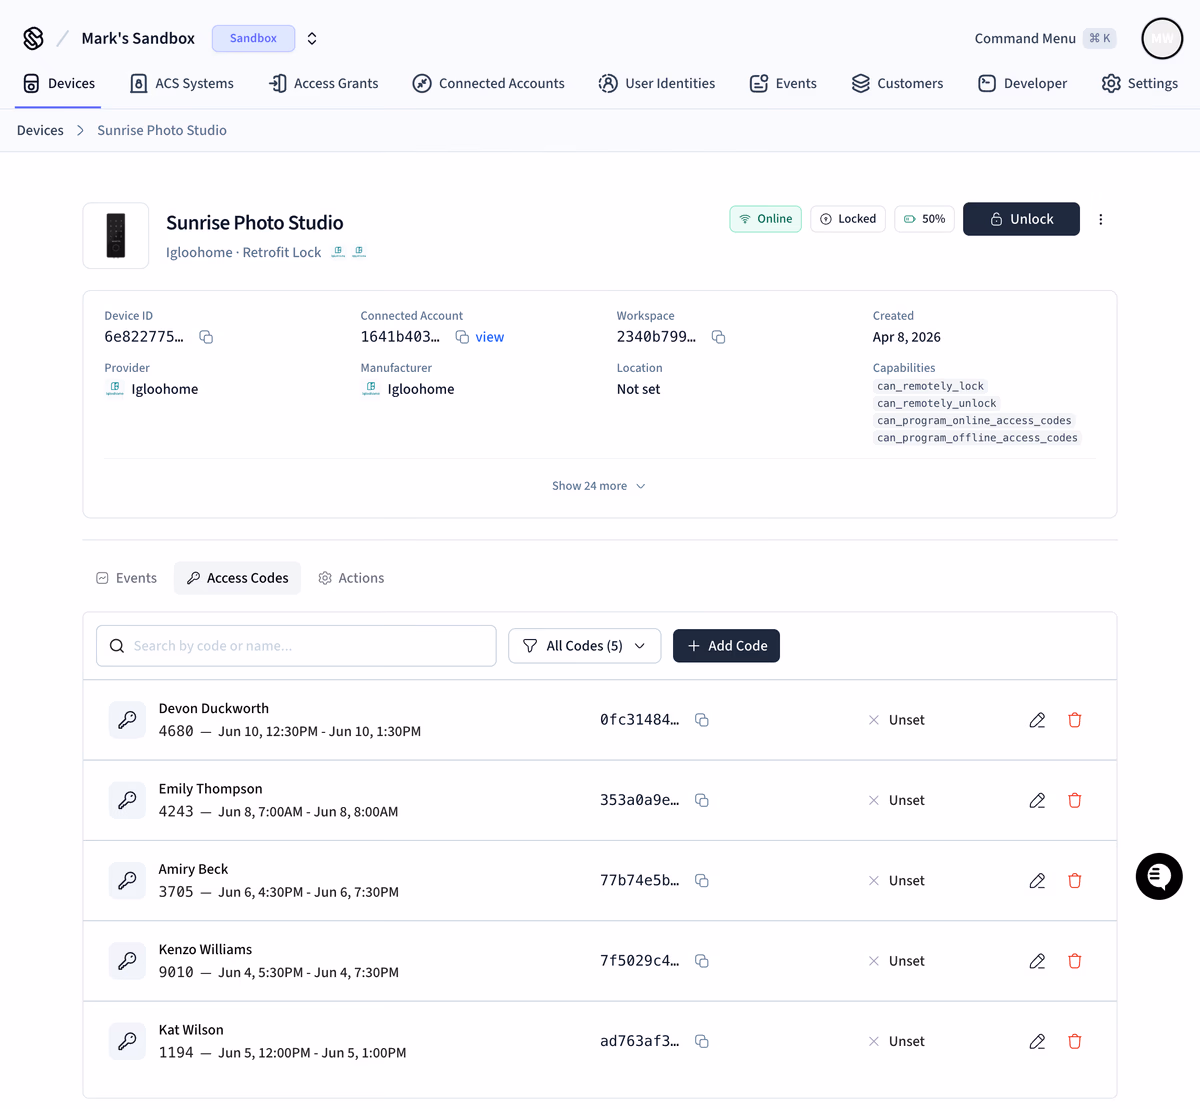Click the user avatar in header

[1162, 38]
